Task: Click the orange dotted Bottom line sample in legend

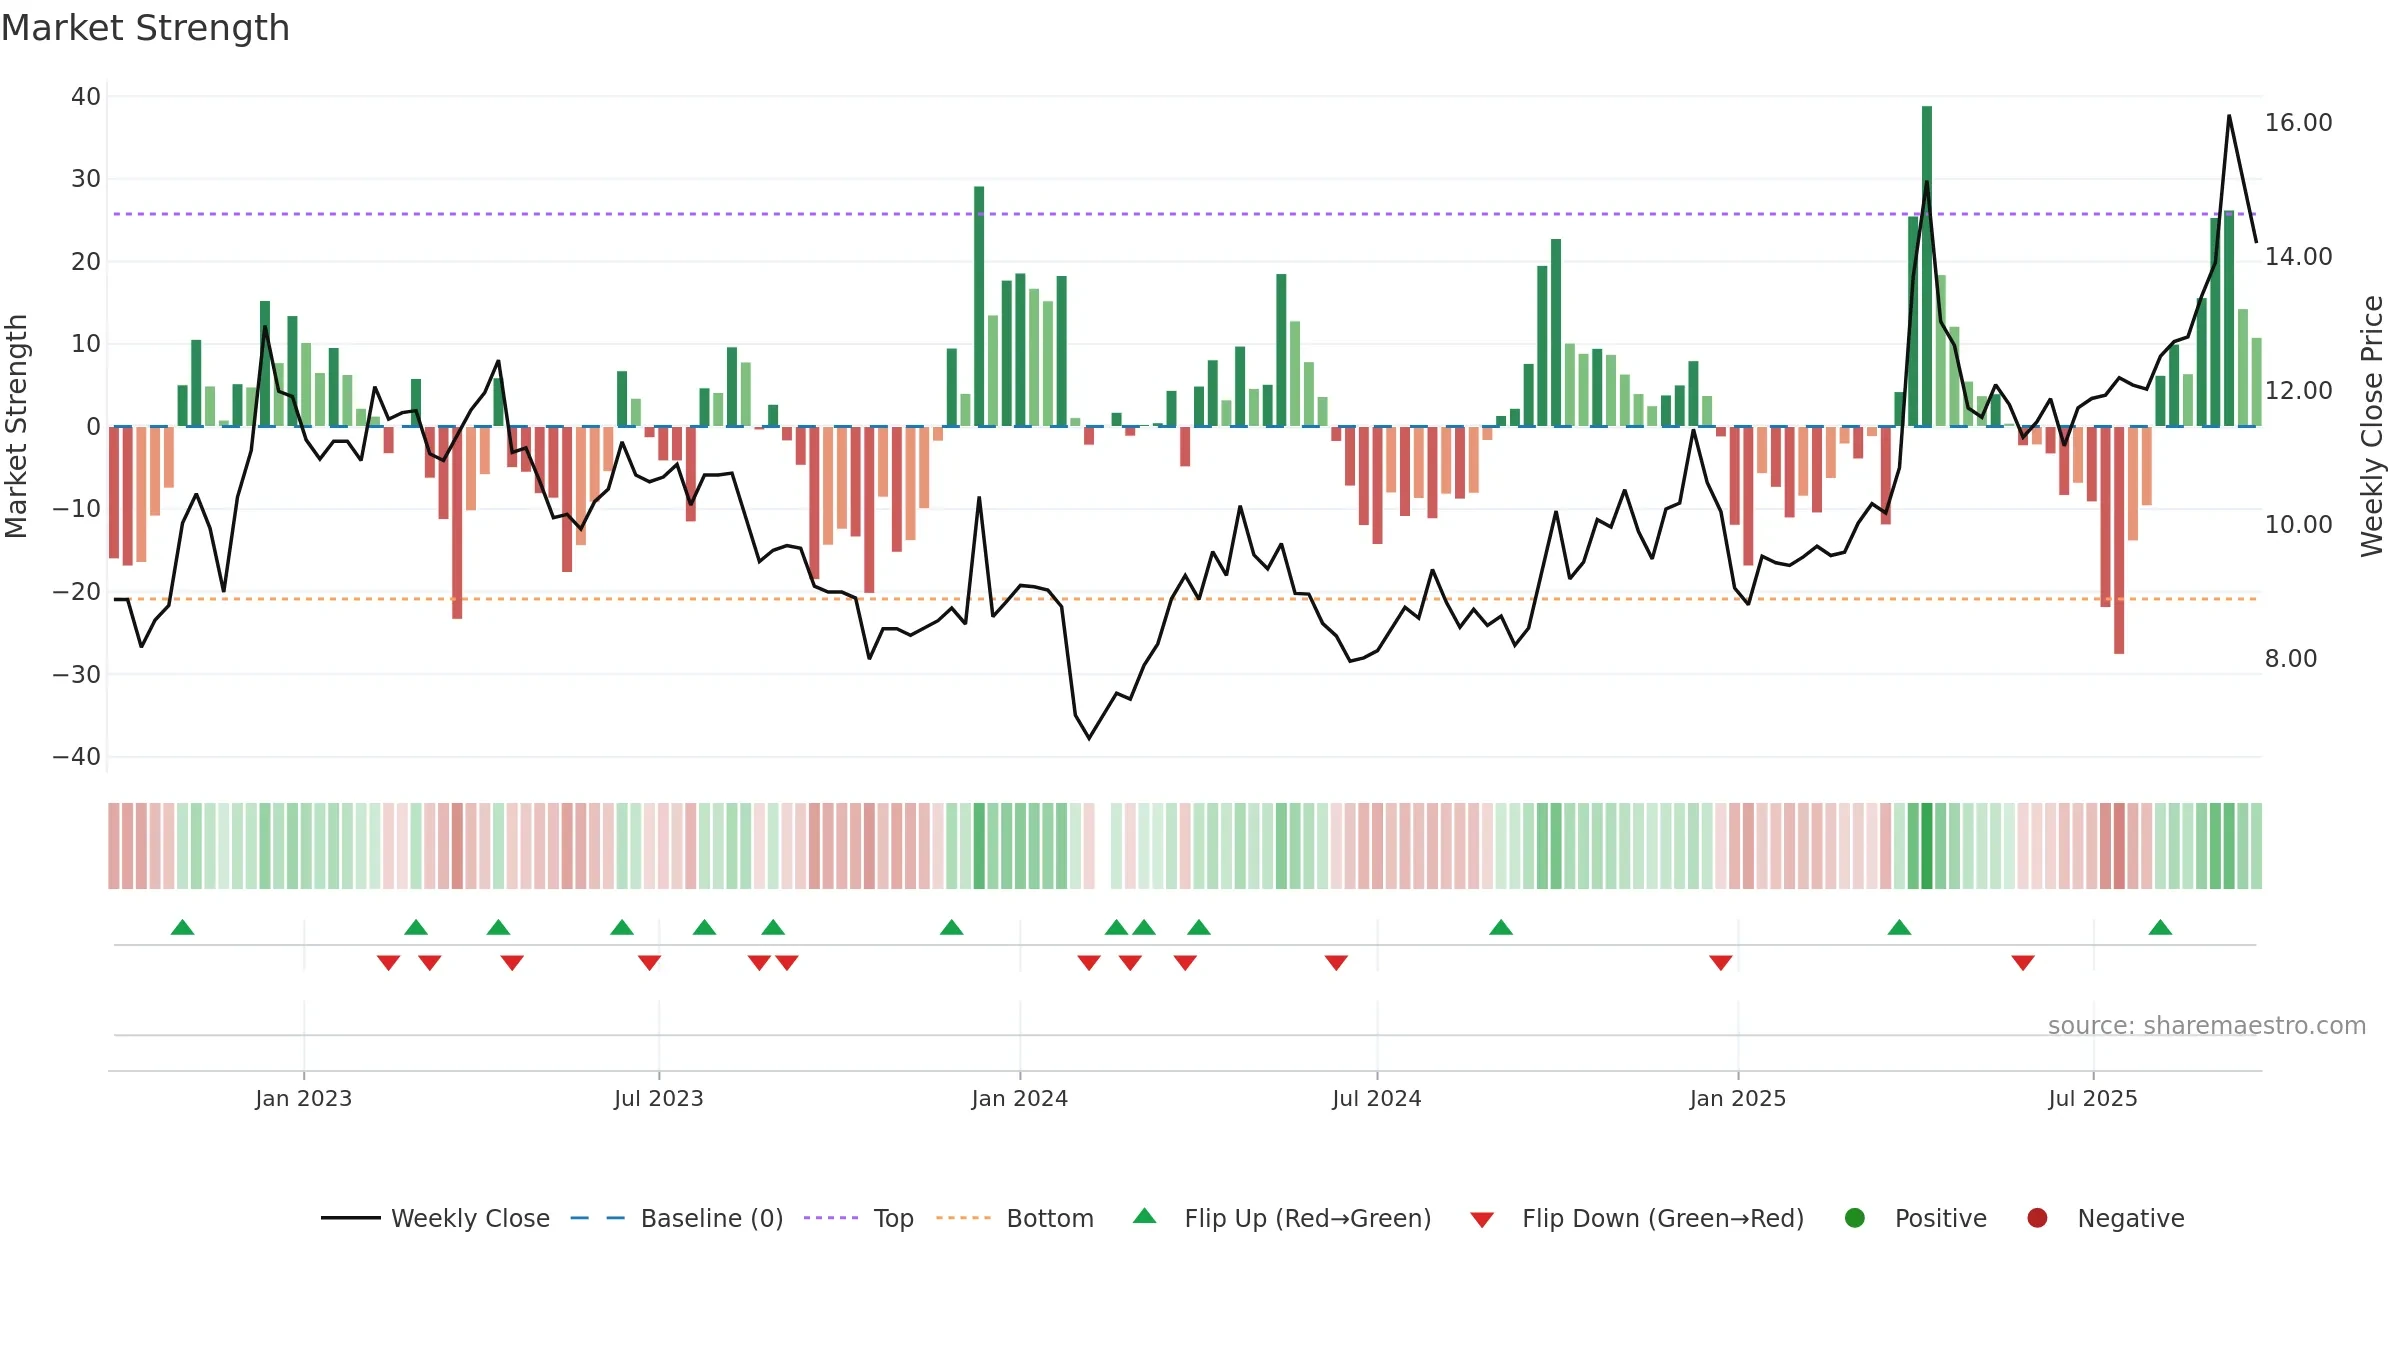Action: (963, 1218)
